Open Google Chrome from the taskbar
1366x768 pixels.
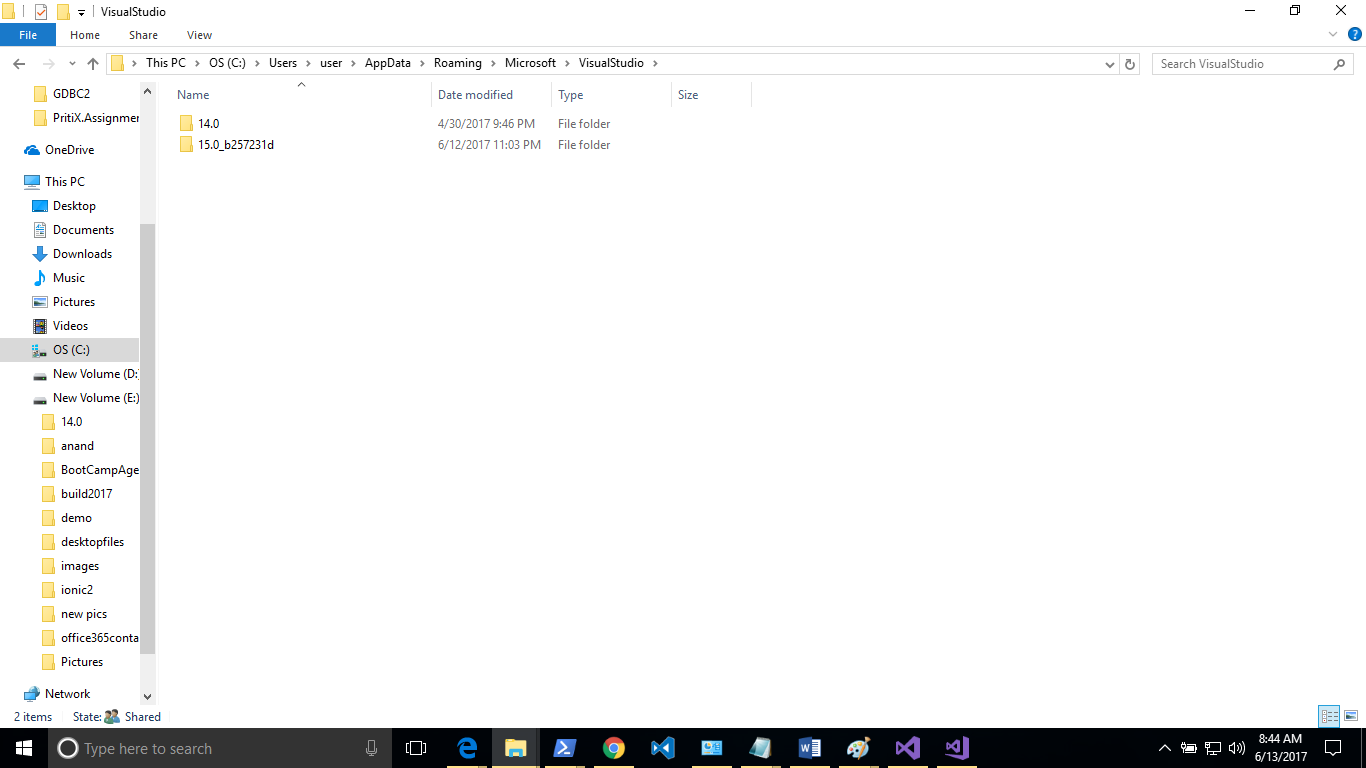click(x=613, y=747)
